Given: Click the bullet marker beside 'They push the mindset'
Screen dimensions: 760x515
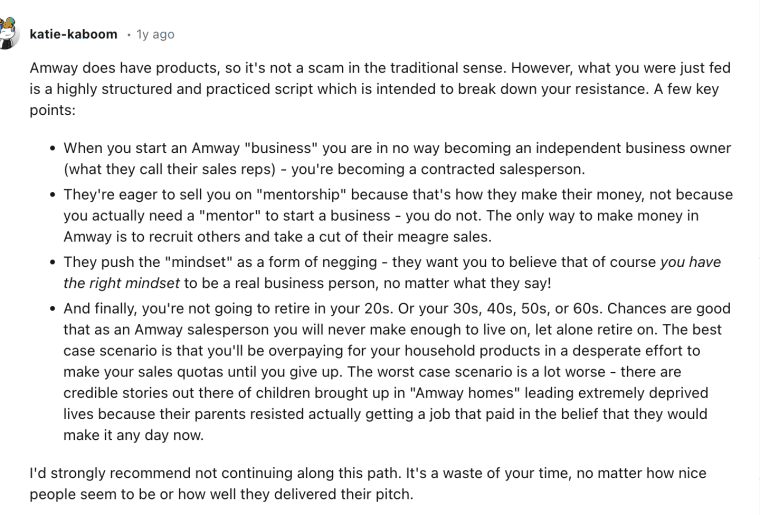Looking at the screenshot, I should click(x=53, y=262).
